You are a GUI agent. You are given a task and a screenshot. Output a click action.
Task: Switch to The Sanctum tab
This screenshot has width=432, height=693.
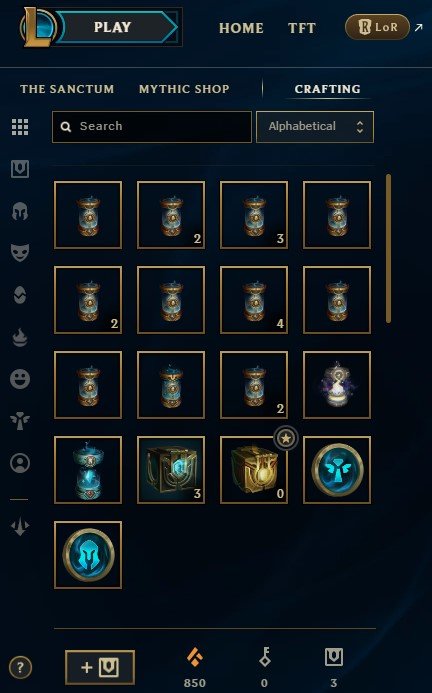pyautogui.click(x=67, y=89)
